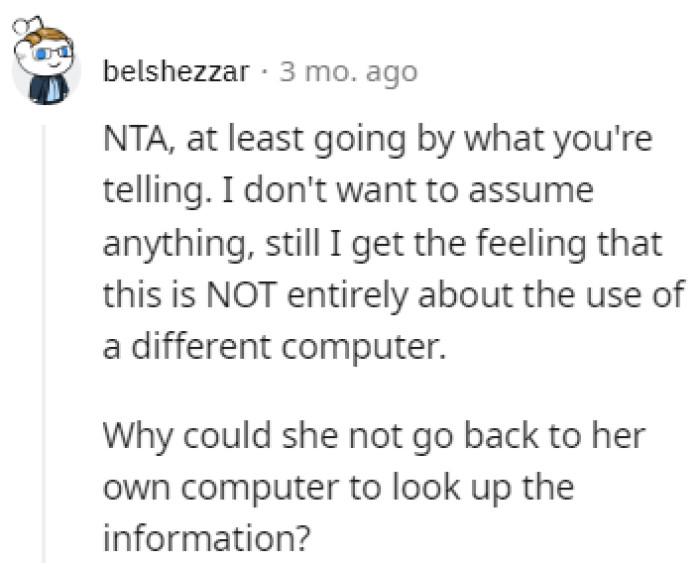Collapse the comment thread via vertical line

click(43, 340)
